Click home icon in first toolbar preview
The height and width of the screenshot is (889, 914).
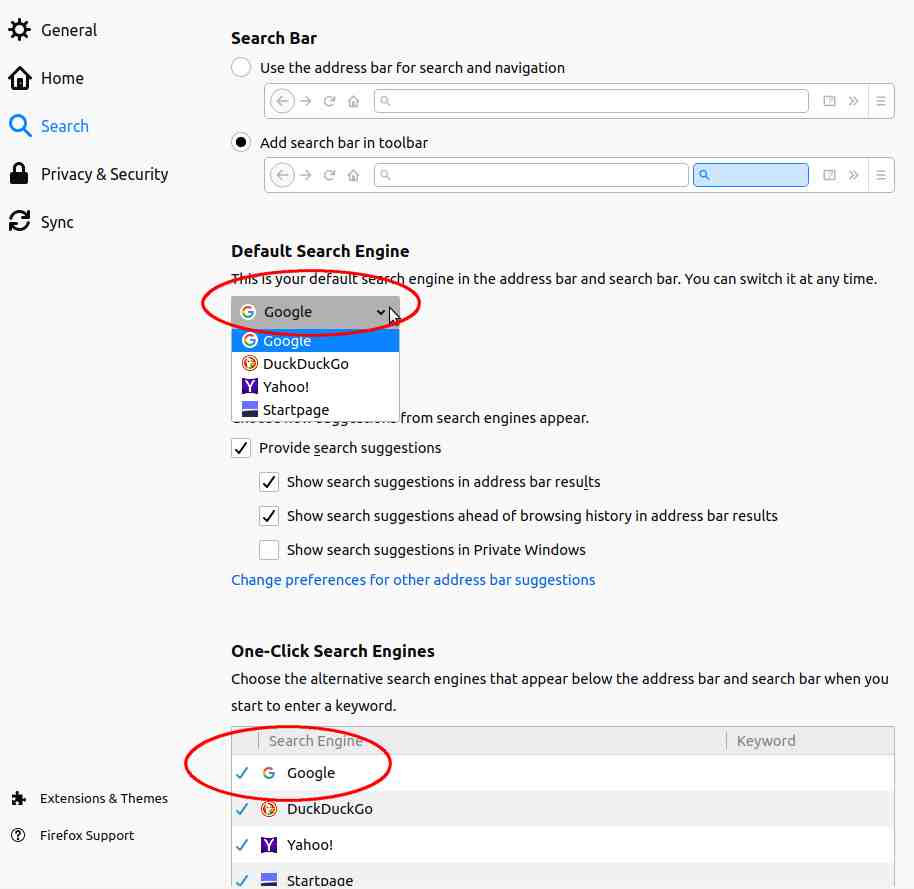pos(353,101)
